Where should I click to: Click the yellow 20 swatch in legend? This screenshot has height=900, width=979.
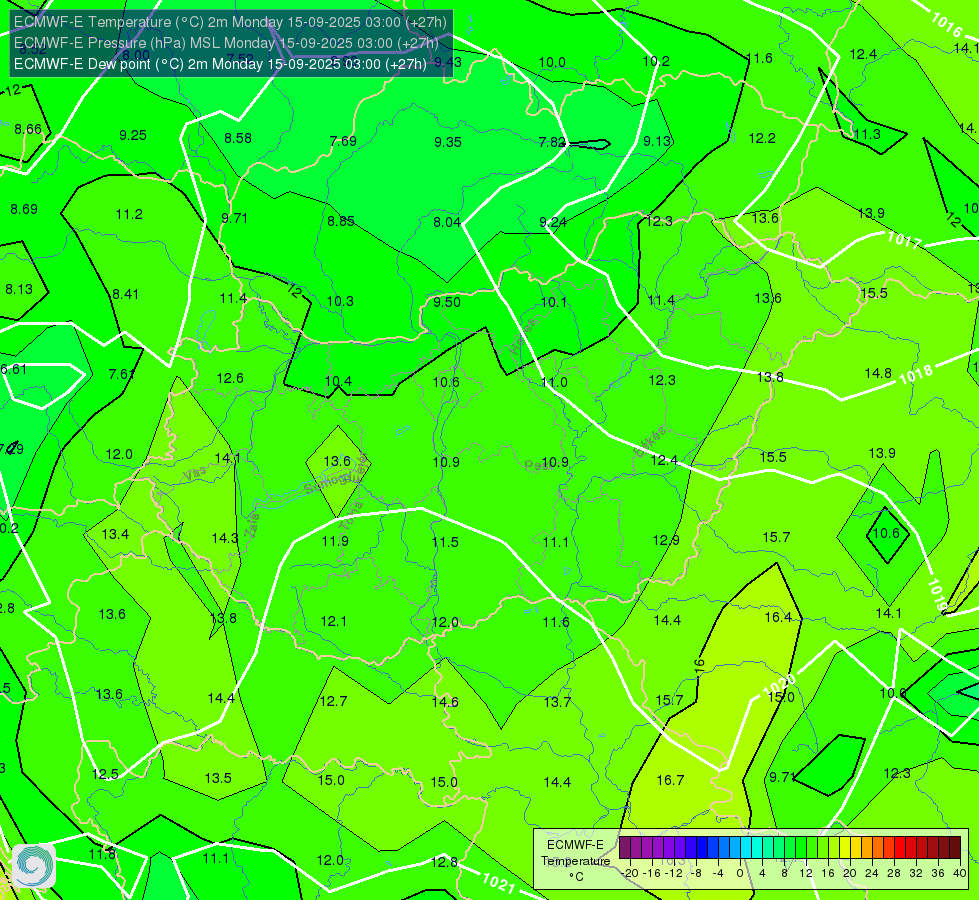[845, 848]
